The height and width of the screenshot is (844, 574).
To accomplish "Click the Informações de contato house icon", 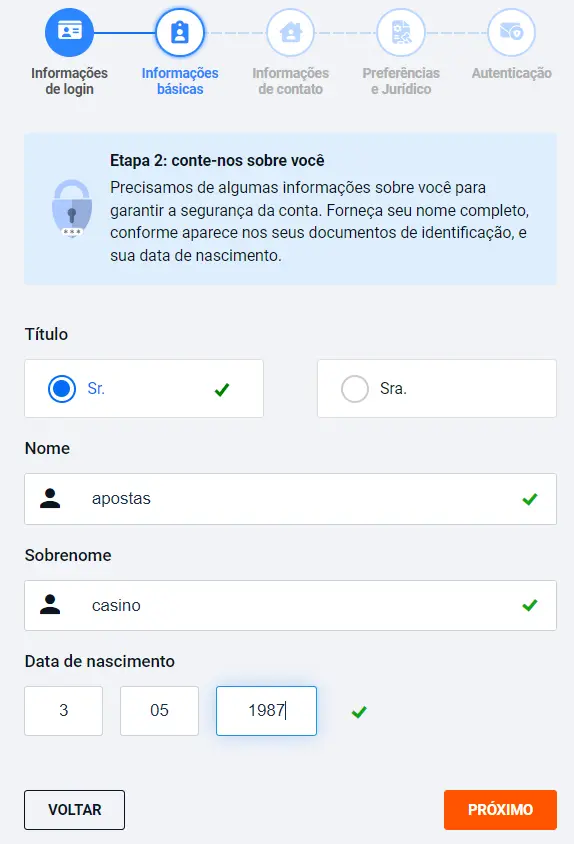I will click(x=290, y=32).
